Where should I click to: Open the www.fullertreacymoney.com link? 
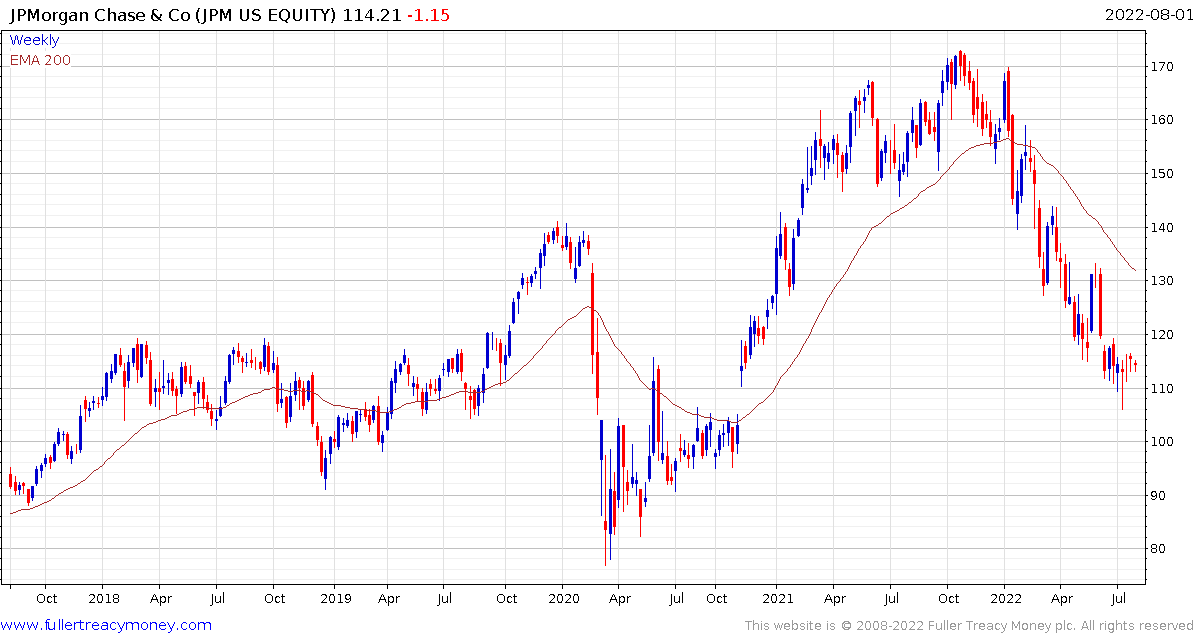click(x=107, y=626)
